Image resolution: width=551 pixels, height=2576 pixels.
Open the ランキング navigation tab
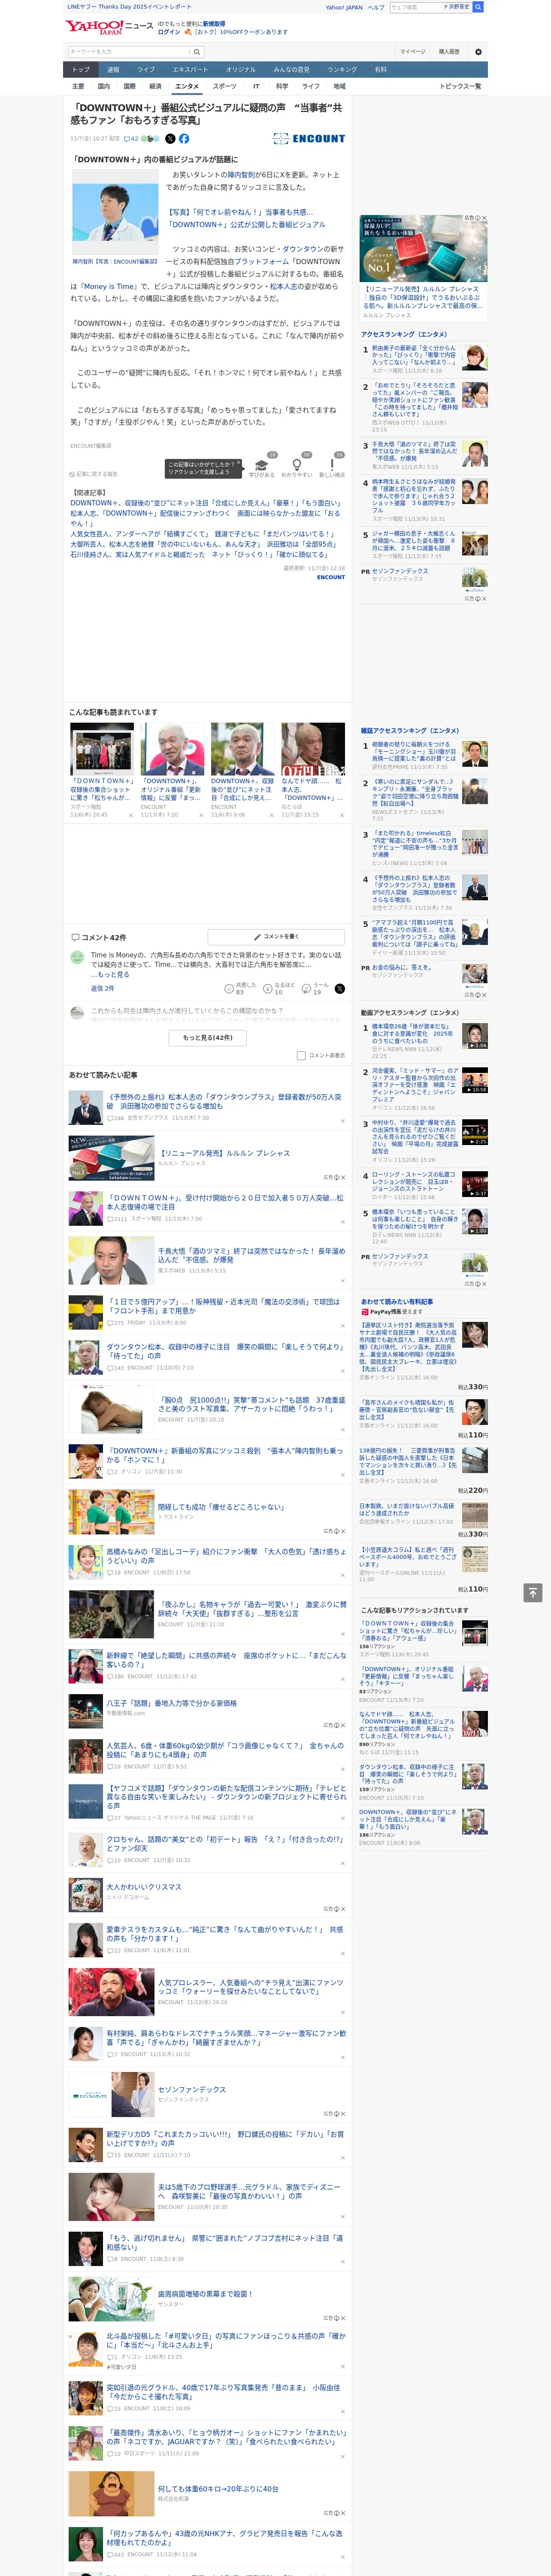(x=342, y=70)
